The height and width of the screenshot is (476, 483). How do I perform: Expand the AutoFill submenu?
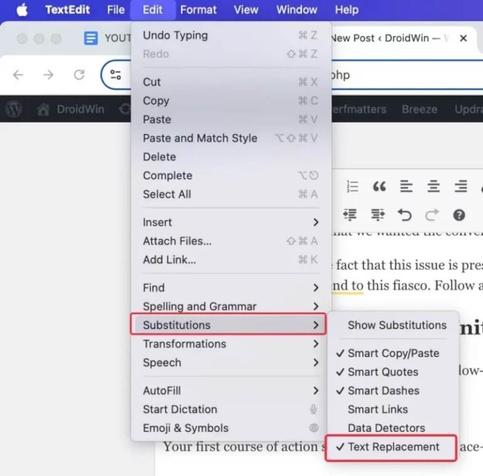[231, 391]
